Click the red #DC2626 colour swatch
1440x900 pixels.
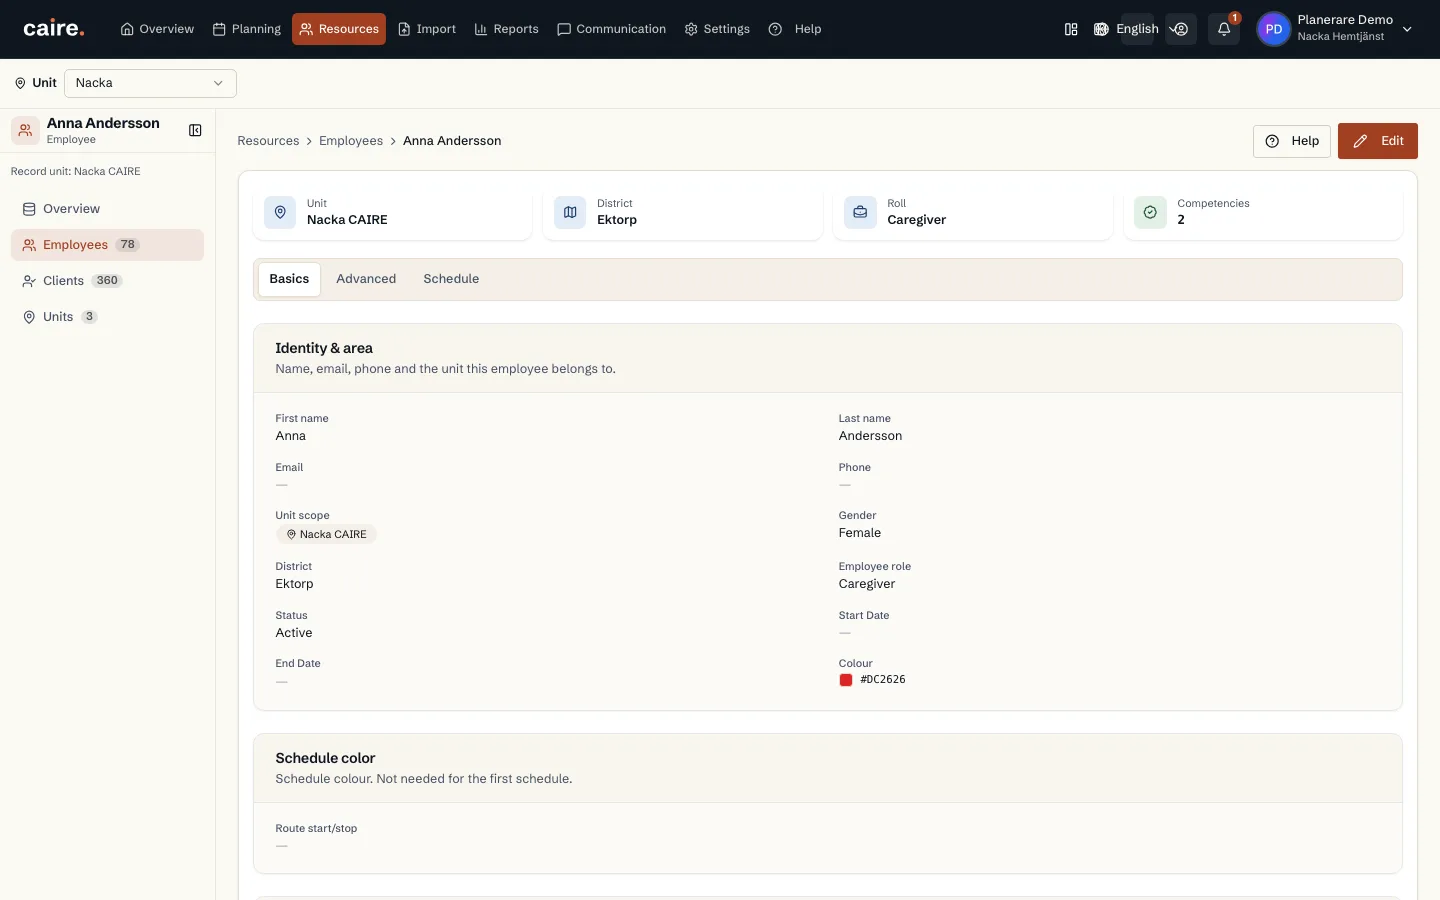[846, 680]
